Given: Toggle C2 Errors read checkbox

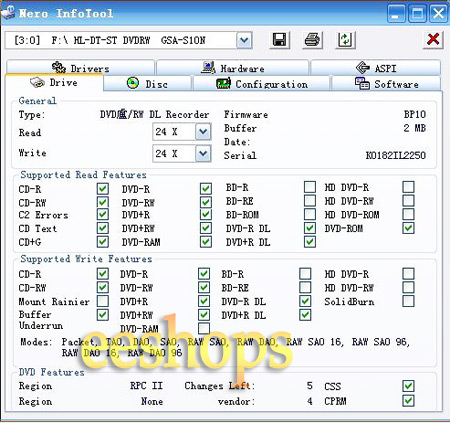Looking at the screenshot, I should click(x=103, y=214).
